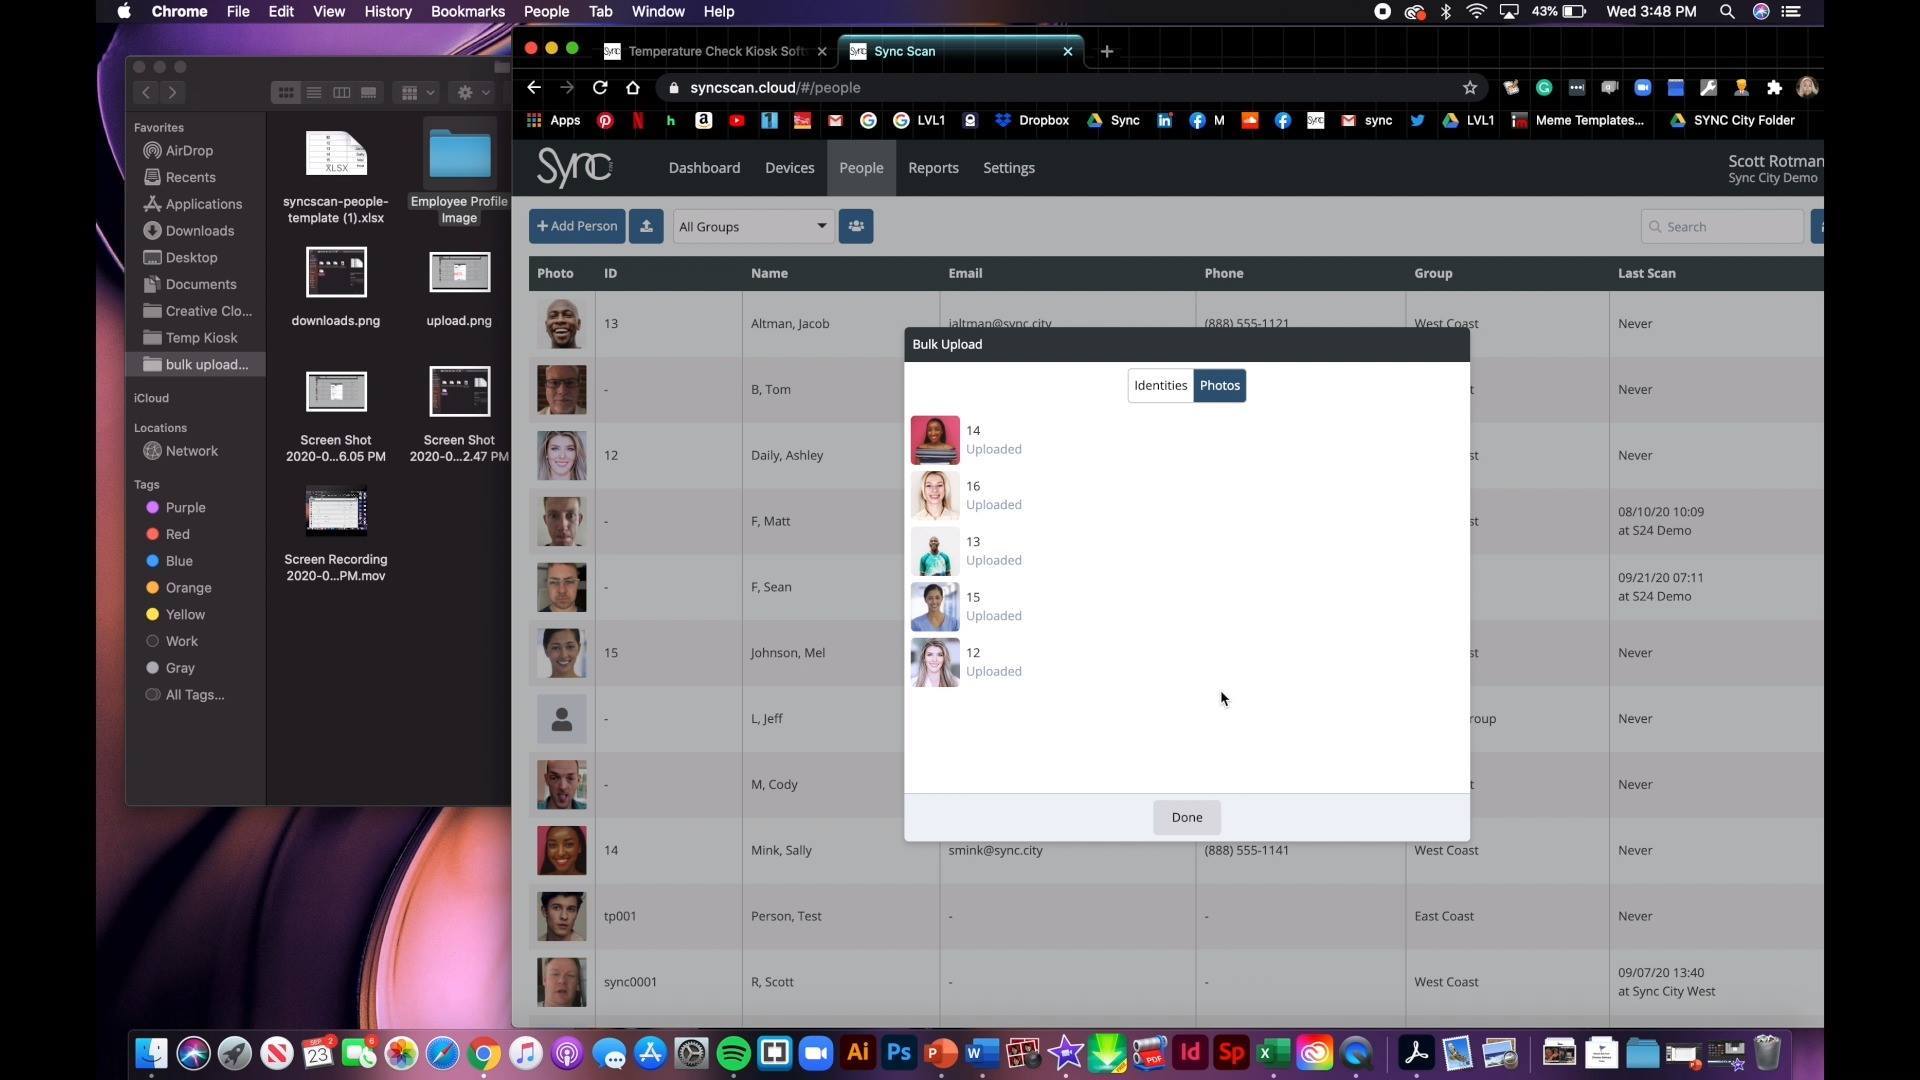Sort table by Name column header
This screenshot has height=1080, width=1920.
point(769,273)
